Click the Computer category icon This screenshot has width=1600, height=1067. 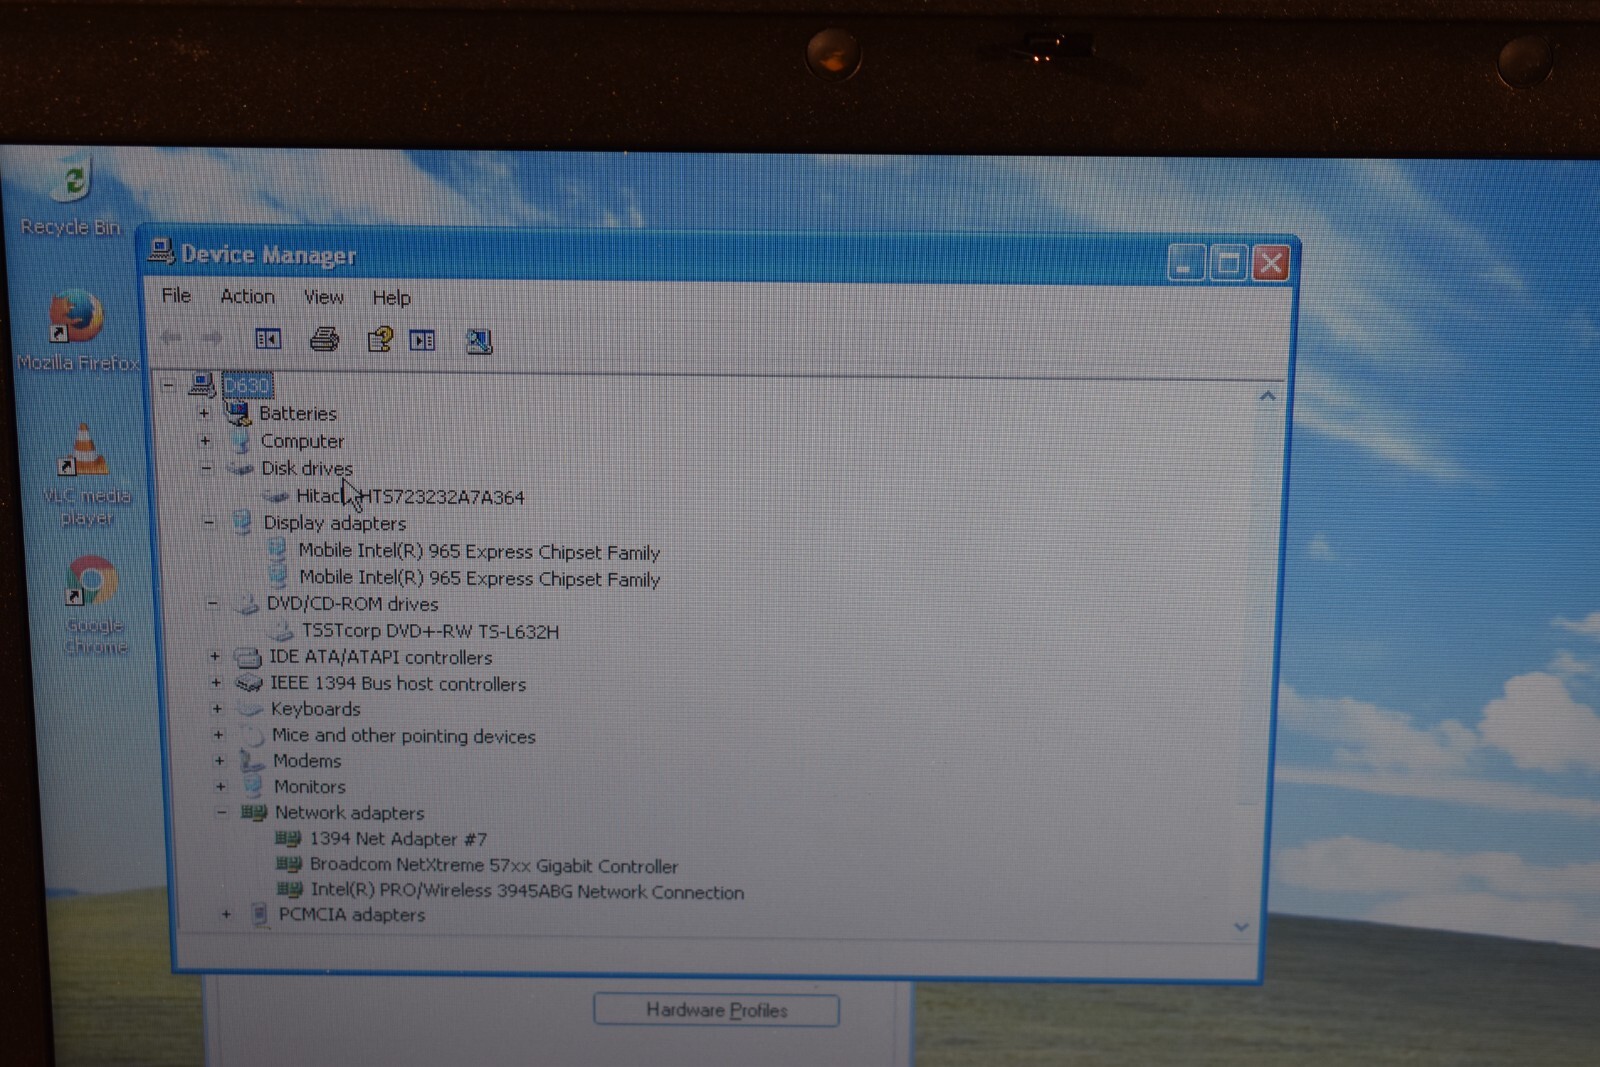[x=240, y=440]
